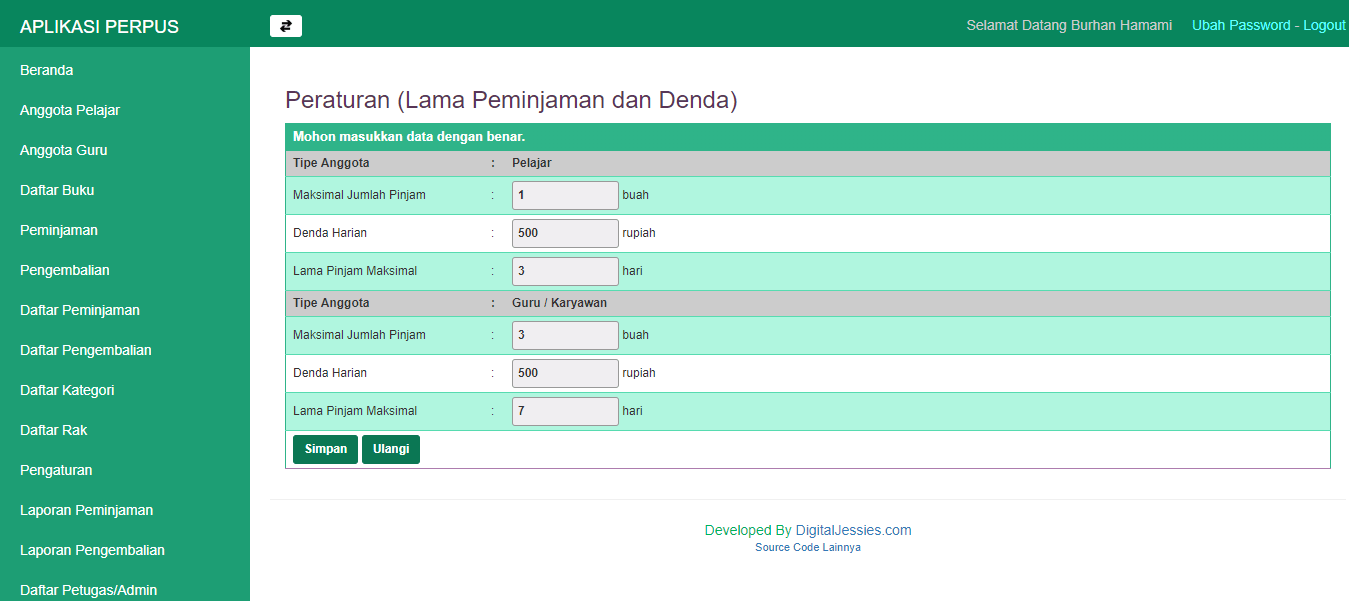This screenshot has height=601, width=1349.
Task: Click Pelajar Denda Harian input field
Action: 565,233
